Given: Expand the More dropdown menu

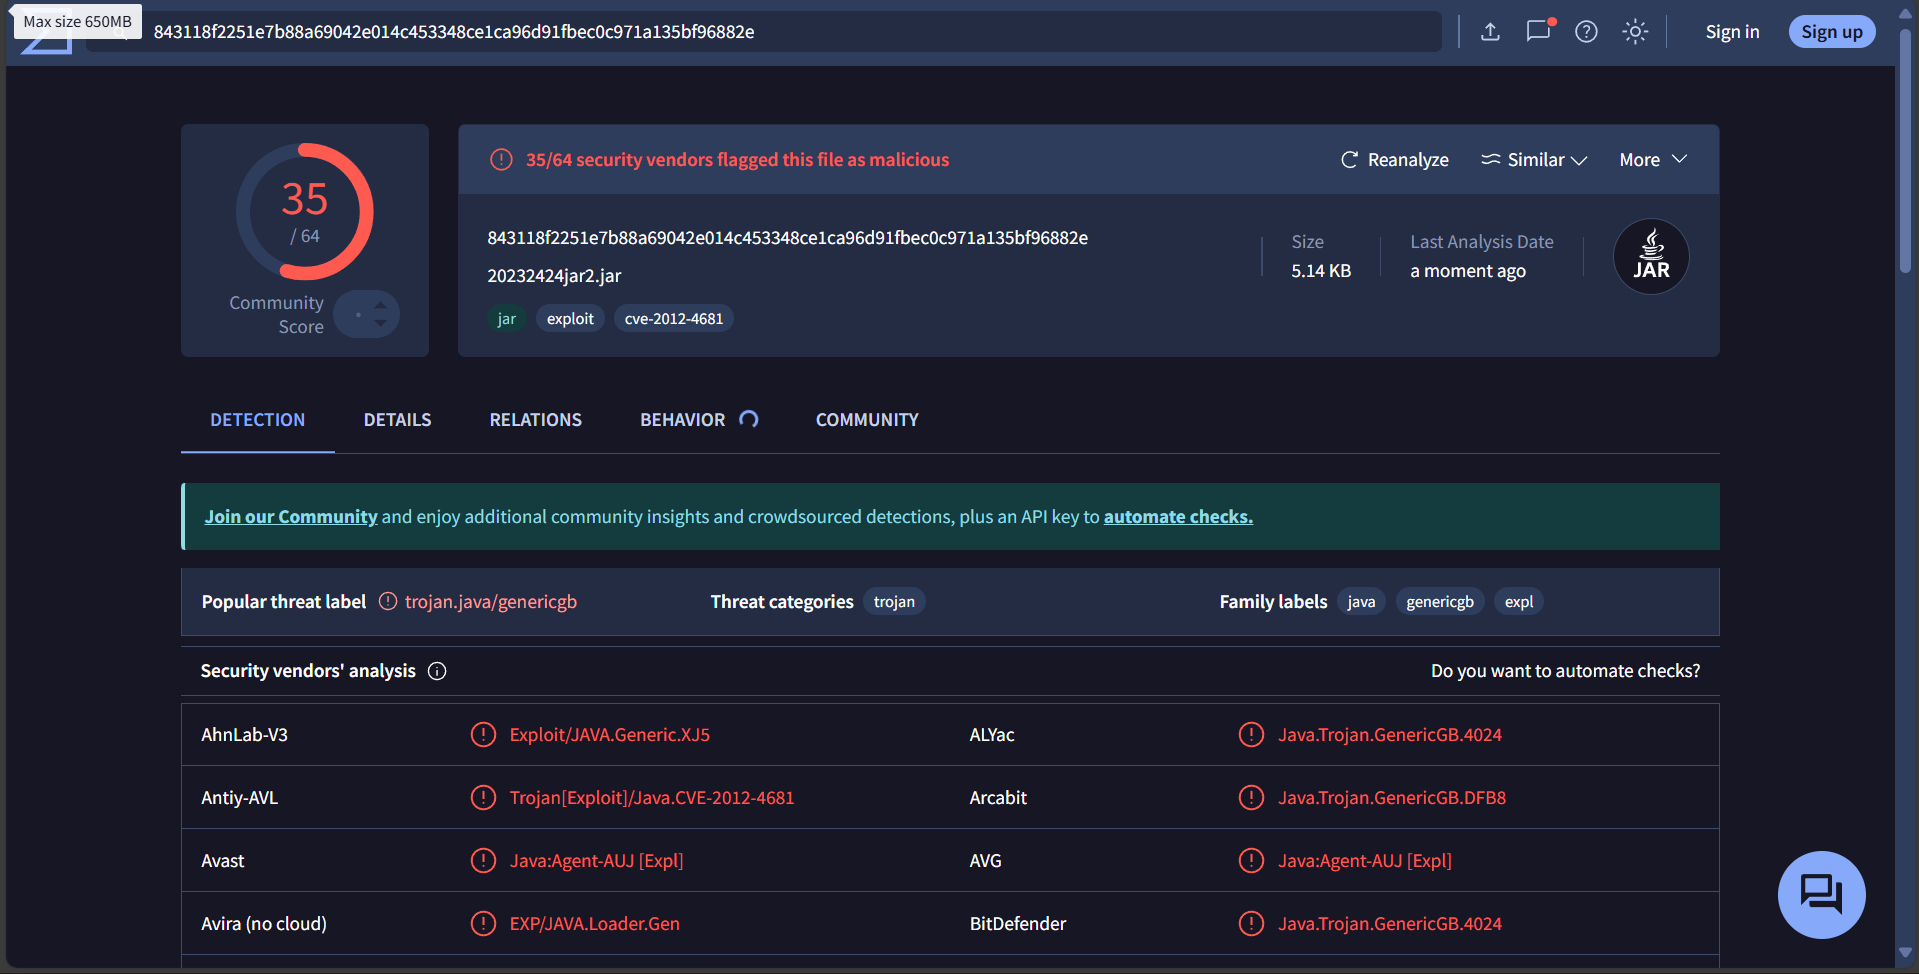Looking at the screenshot, I should coord(1653,160).
